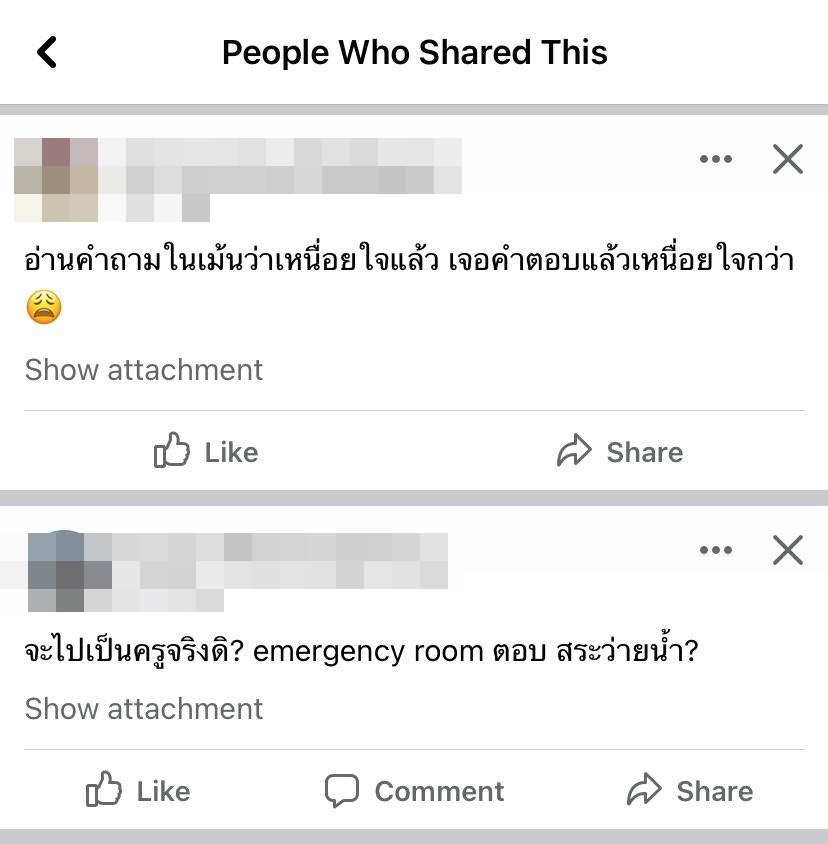Expand Show attachment under emergency room post
The width and height of the screenshot is (828, 844).
(144, 708)
